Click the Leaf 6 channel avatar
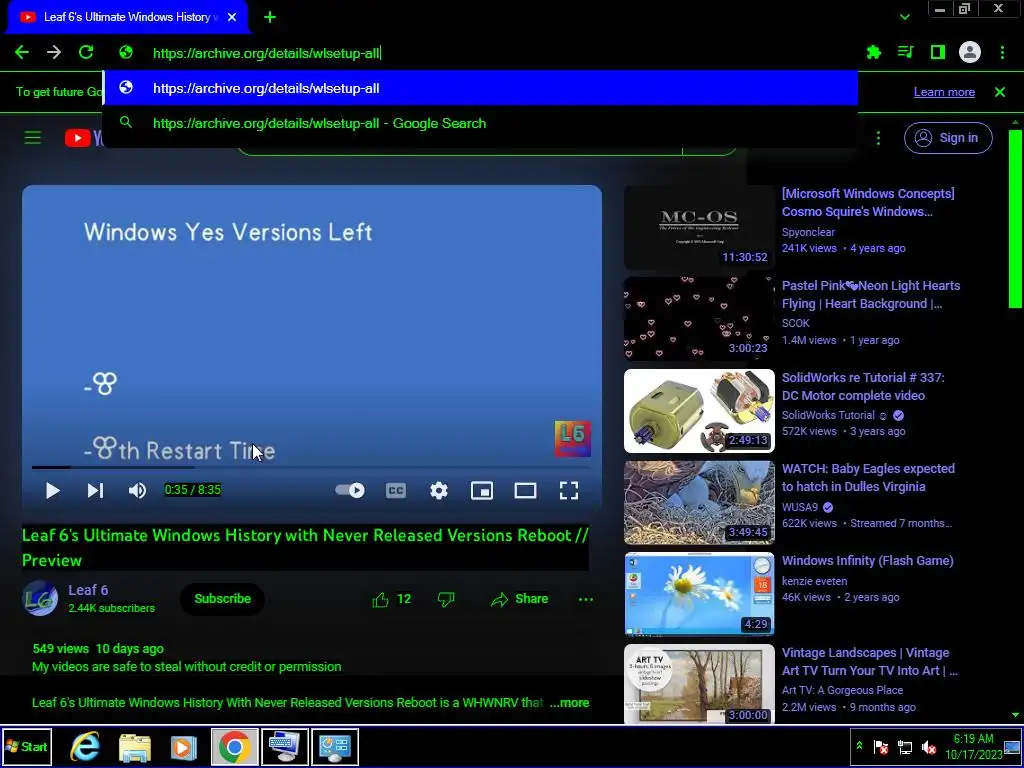1024x768 pixels. pyautogui.click(x=40, y=598)
